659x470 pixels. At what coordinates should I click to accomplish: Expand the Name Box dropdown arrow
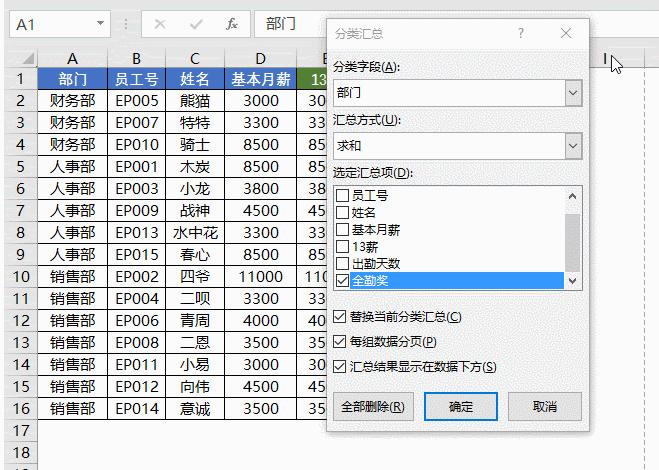[x=100, y=24]
